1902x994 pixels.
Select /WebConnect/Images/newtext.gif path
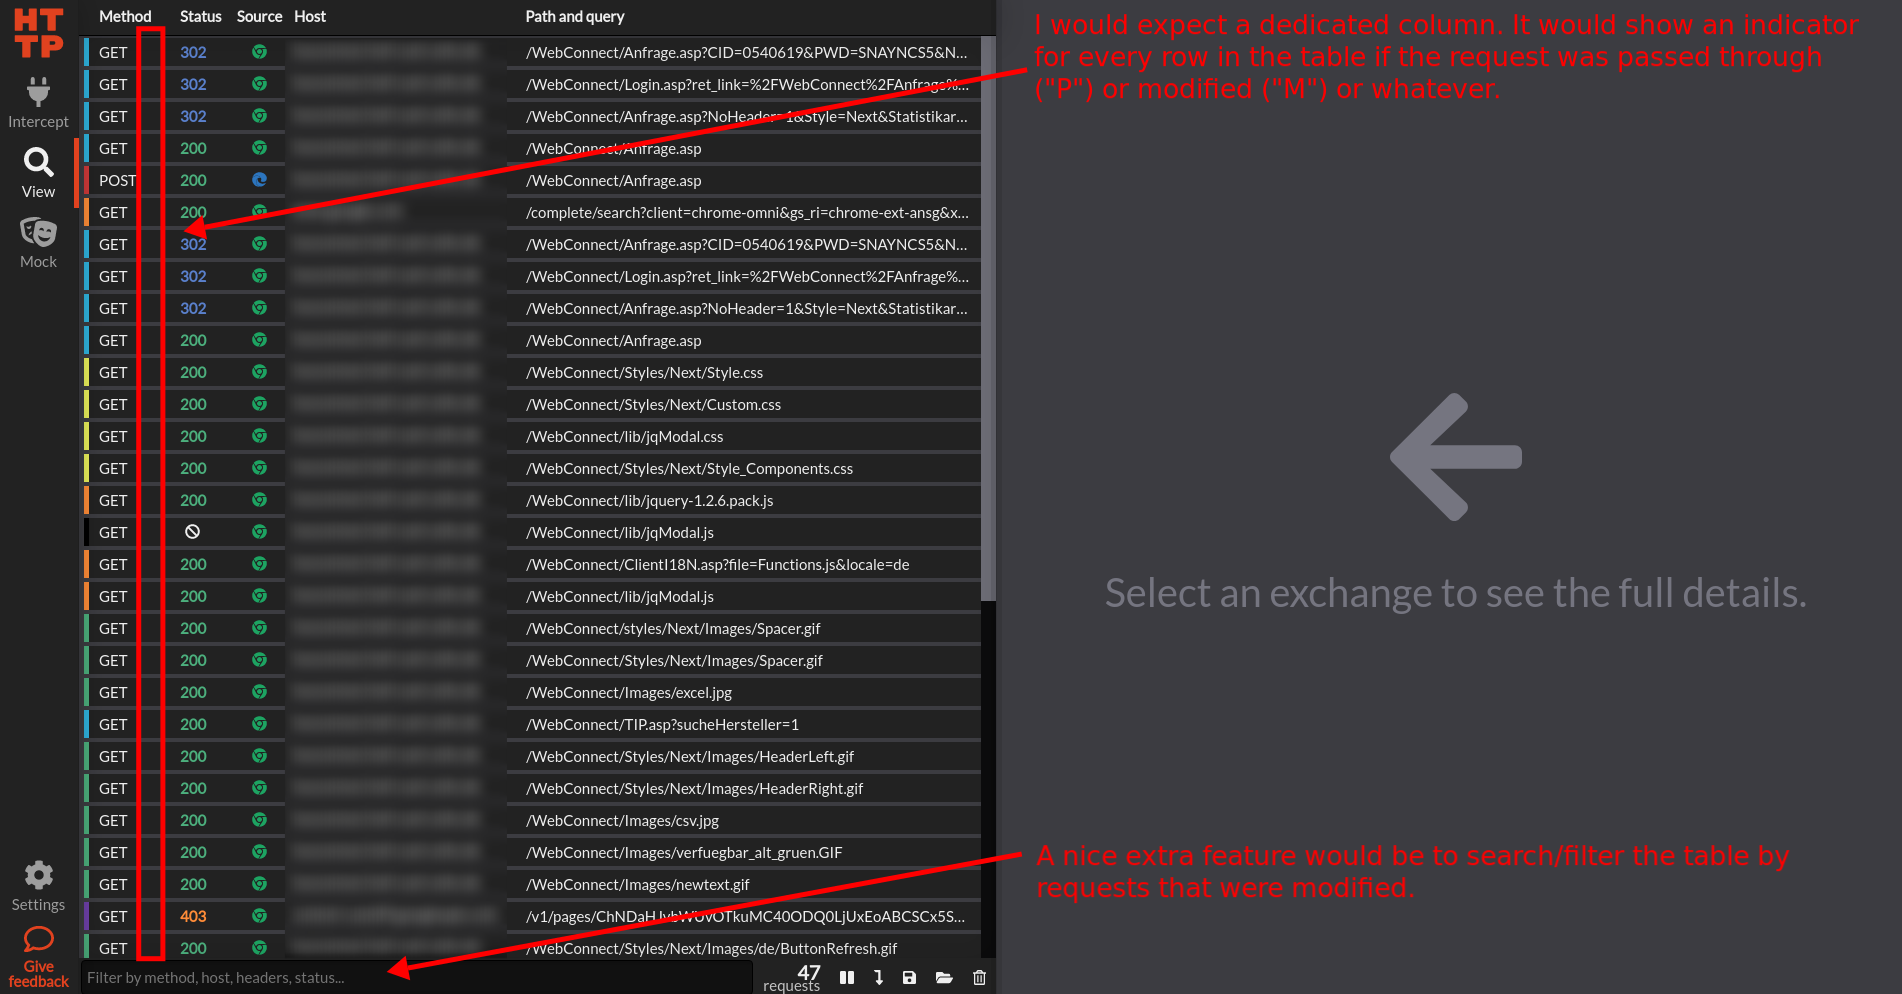638,884
